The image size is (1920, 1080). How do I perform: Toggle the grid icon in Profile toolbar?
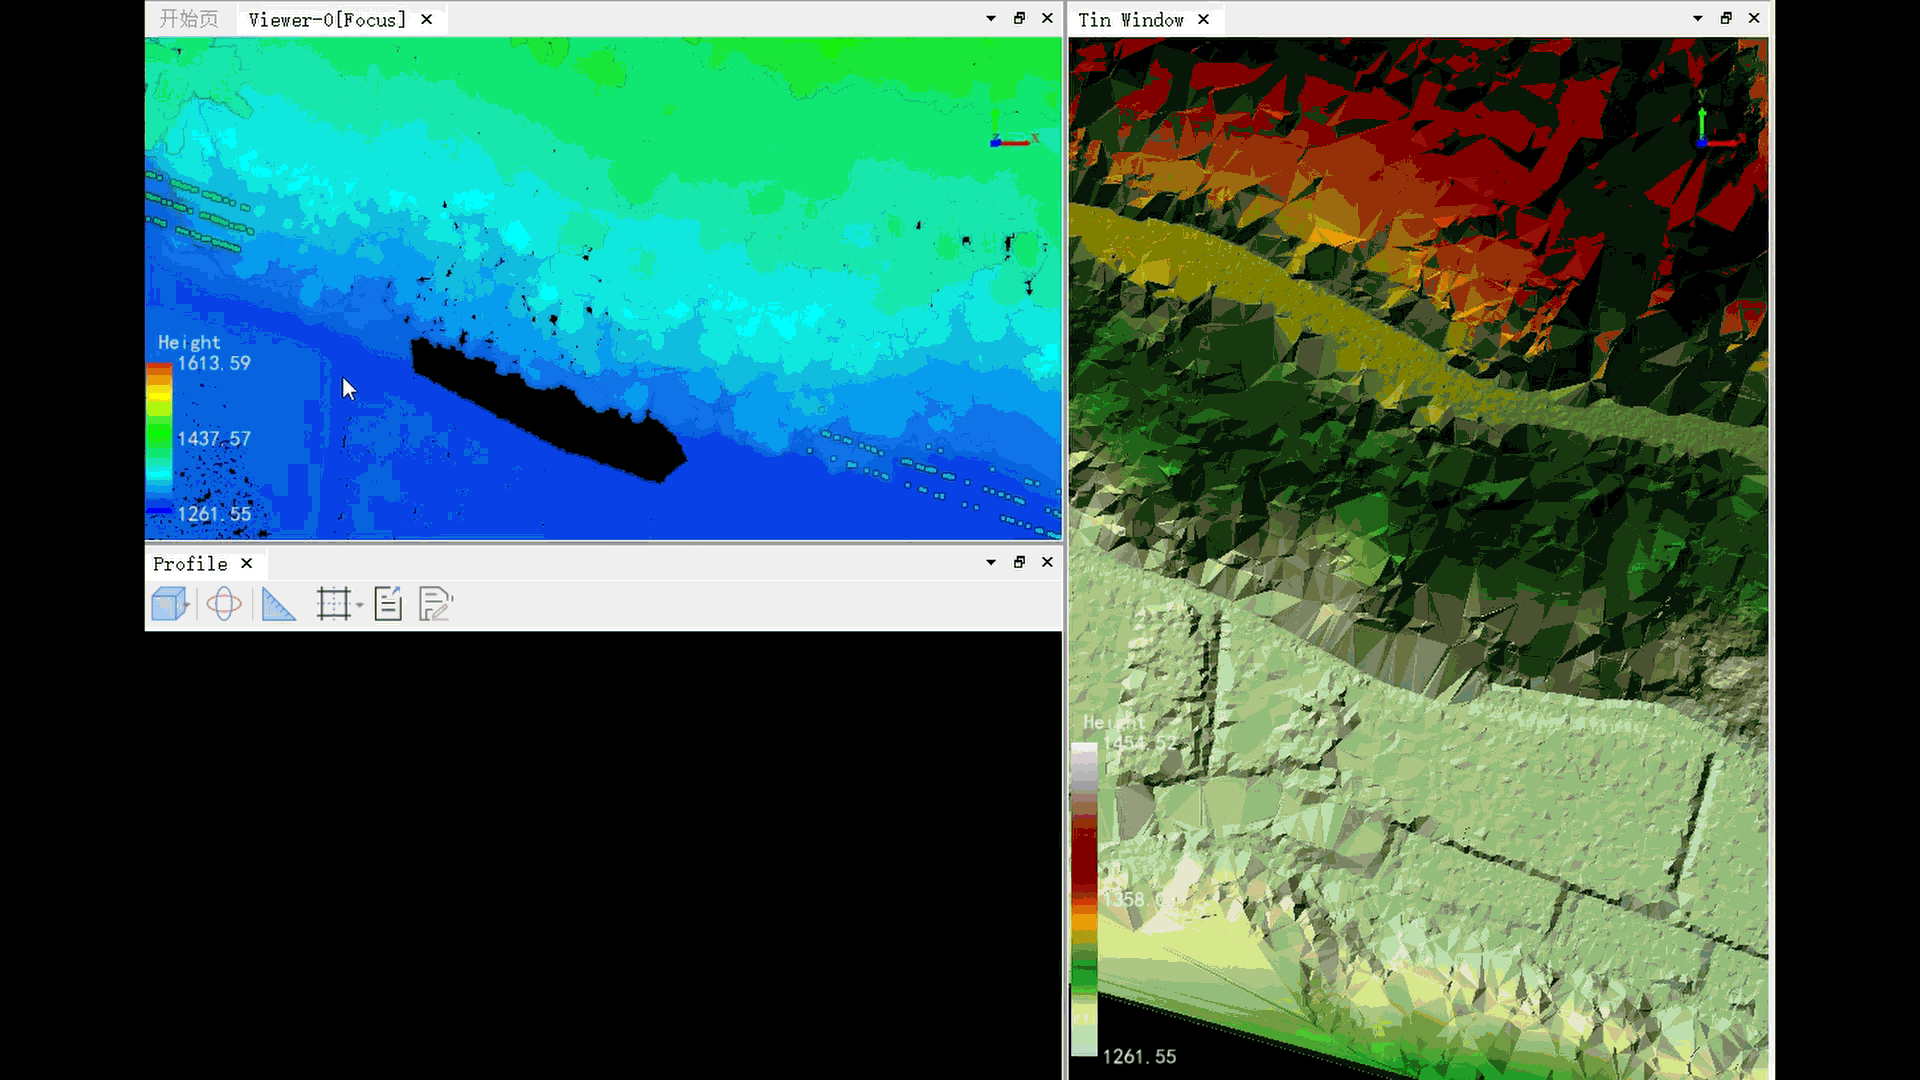pyautogui.click(x=333, y=604)
